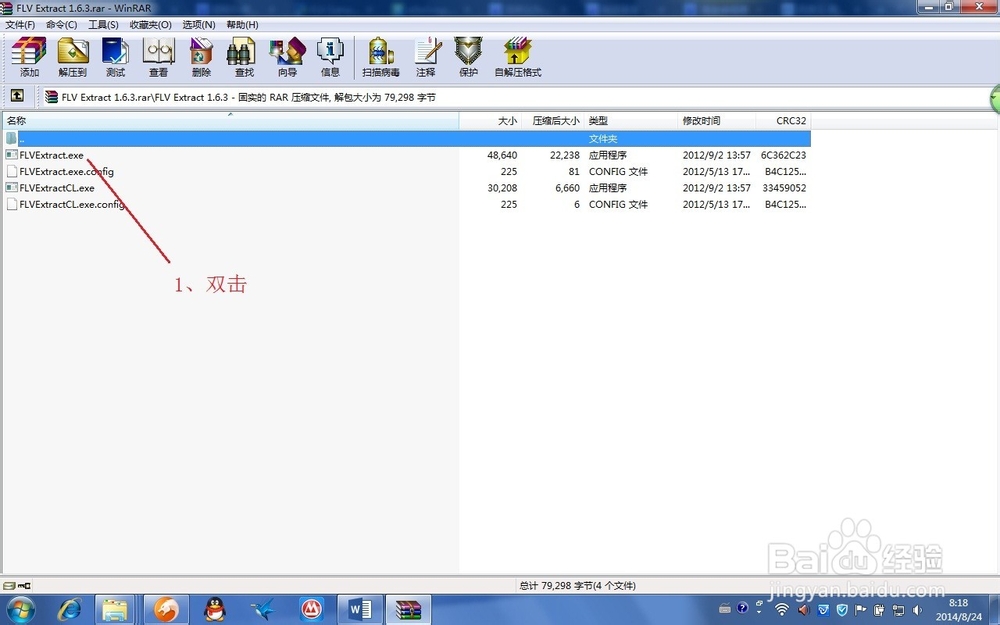Image resolution: width=1000 pixels, height=625 pixels.
Task: Click the up one level arrow button
Action: (17, 96)
